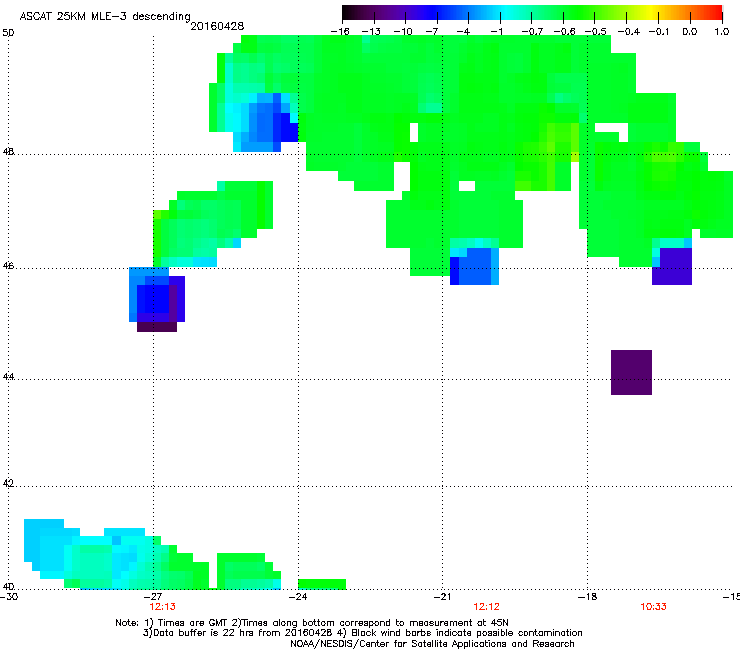Click the plot title "ASCAT 25KM MLE-3 descending"
The image size is (740, 650).
coord(105,17)
